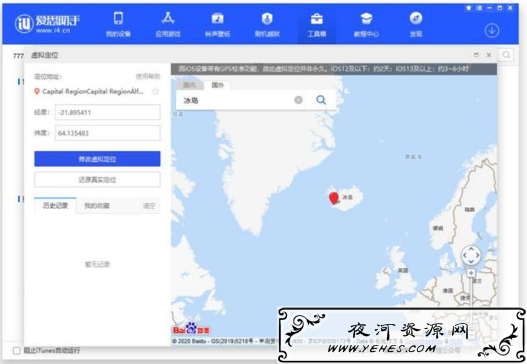Open the discover compass icon
This screenshot has width=527, height=364.
416,18
